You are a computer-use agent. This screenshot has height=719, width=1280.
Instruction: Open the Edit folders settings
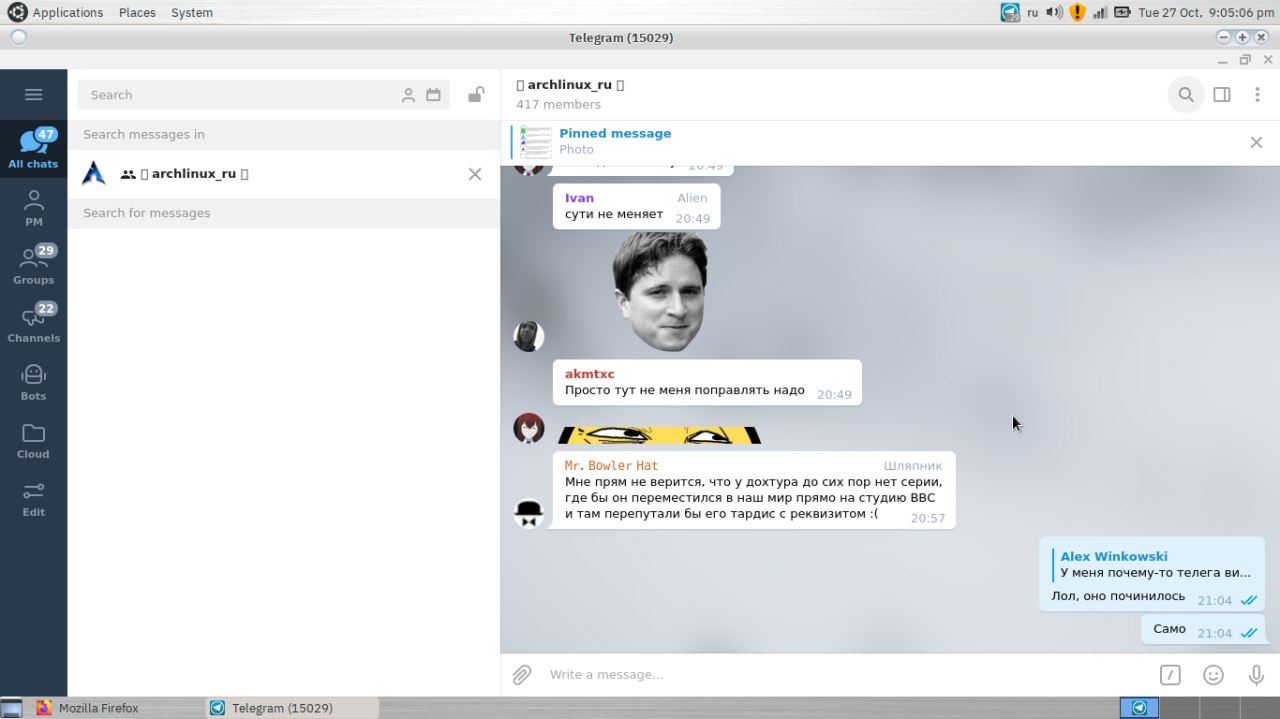(x=33, y=497)
